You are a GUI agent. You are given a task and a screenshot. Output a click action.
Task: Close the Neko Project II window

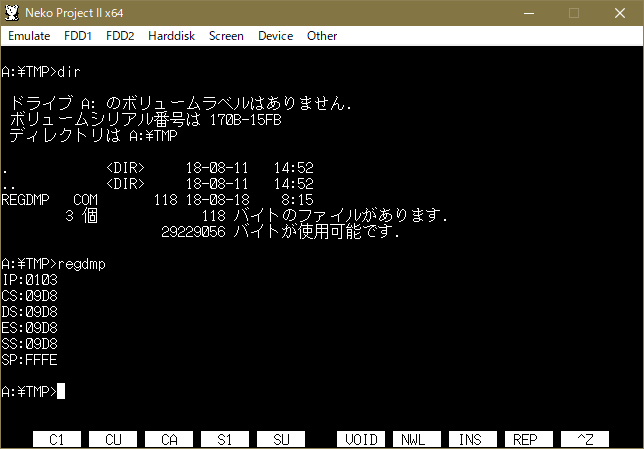point(620,13)
